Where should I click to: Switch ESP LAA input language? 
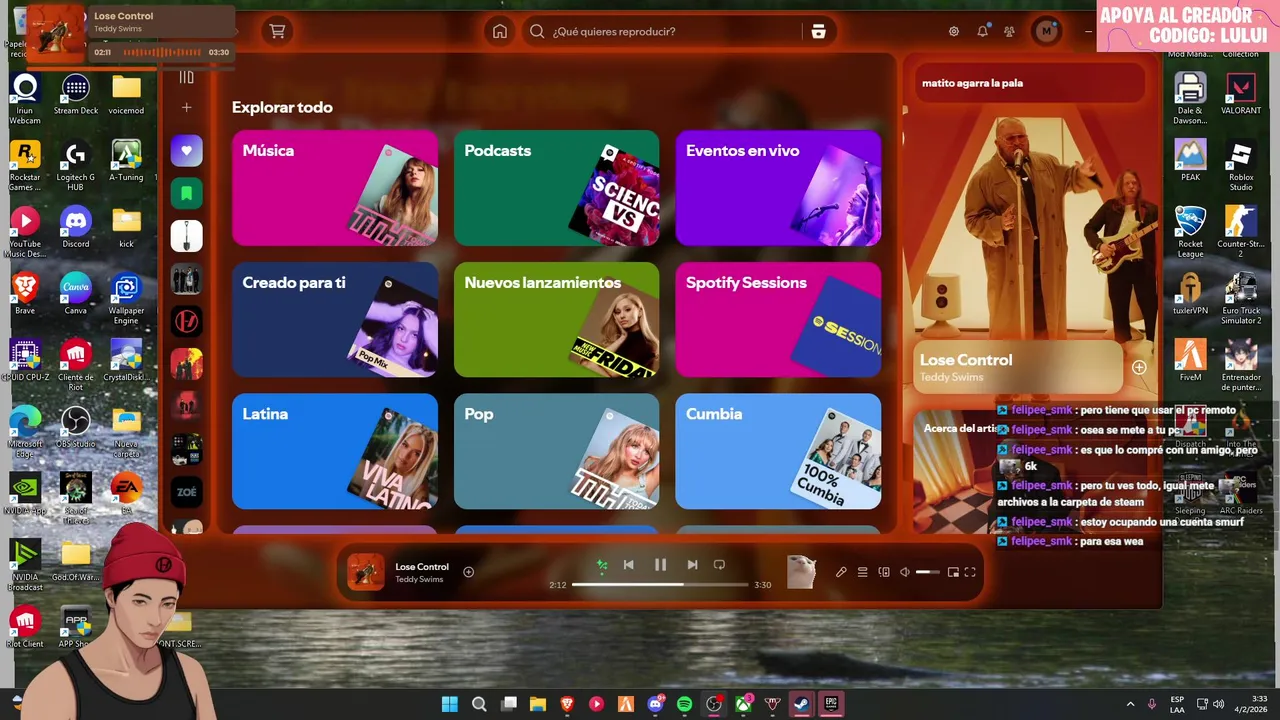coord(1177,704)
